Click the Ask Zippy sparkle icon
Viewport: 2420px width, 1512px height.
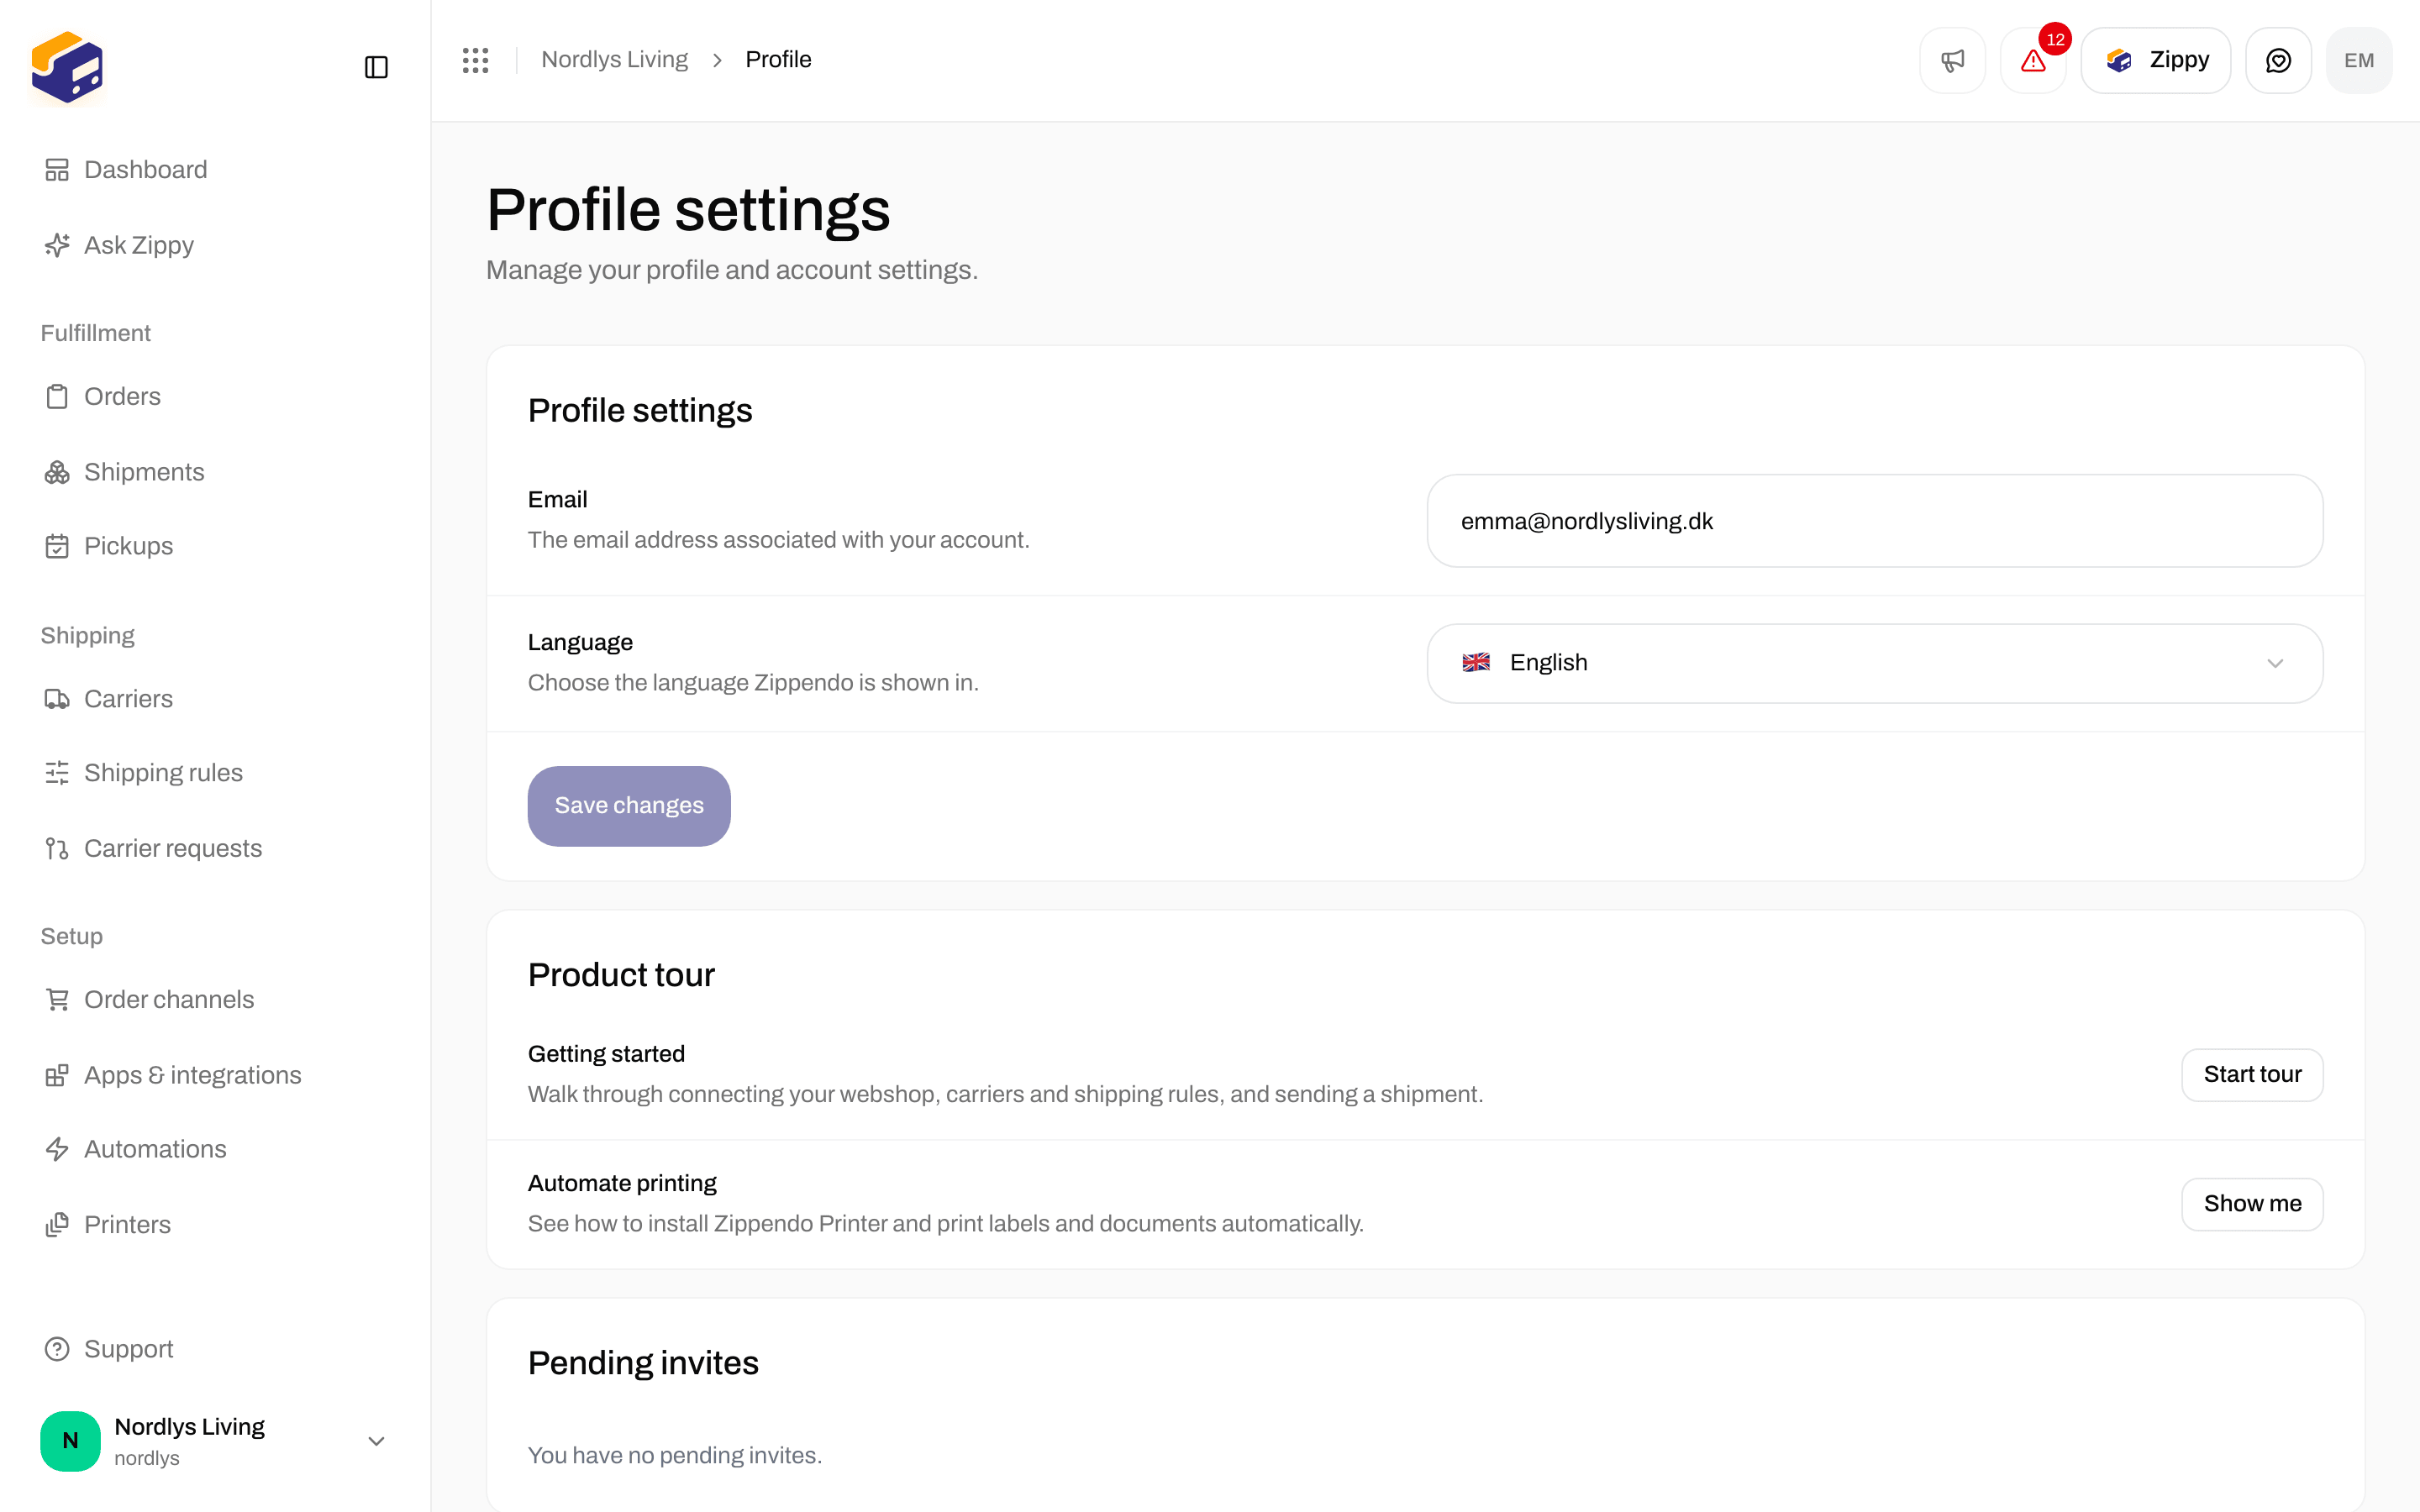57,245
